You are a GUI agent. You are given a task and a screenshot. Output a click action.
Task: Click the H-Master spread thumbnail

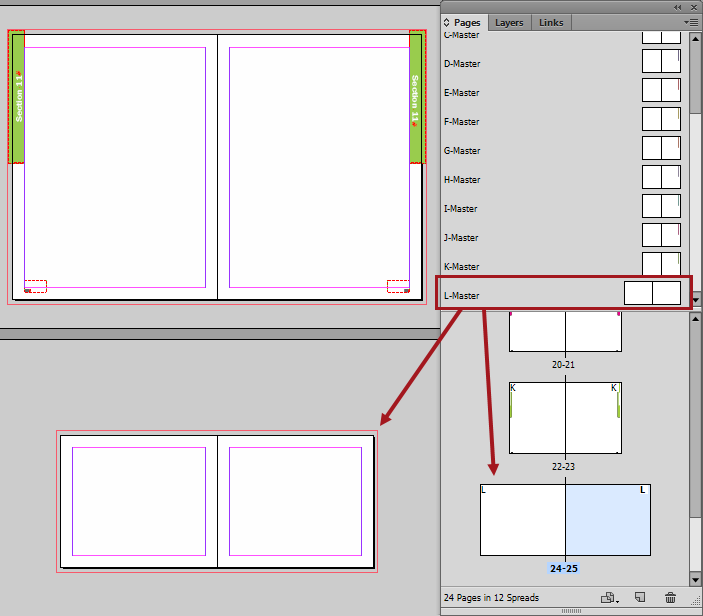point(661,177)
